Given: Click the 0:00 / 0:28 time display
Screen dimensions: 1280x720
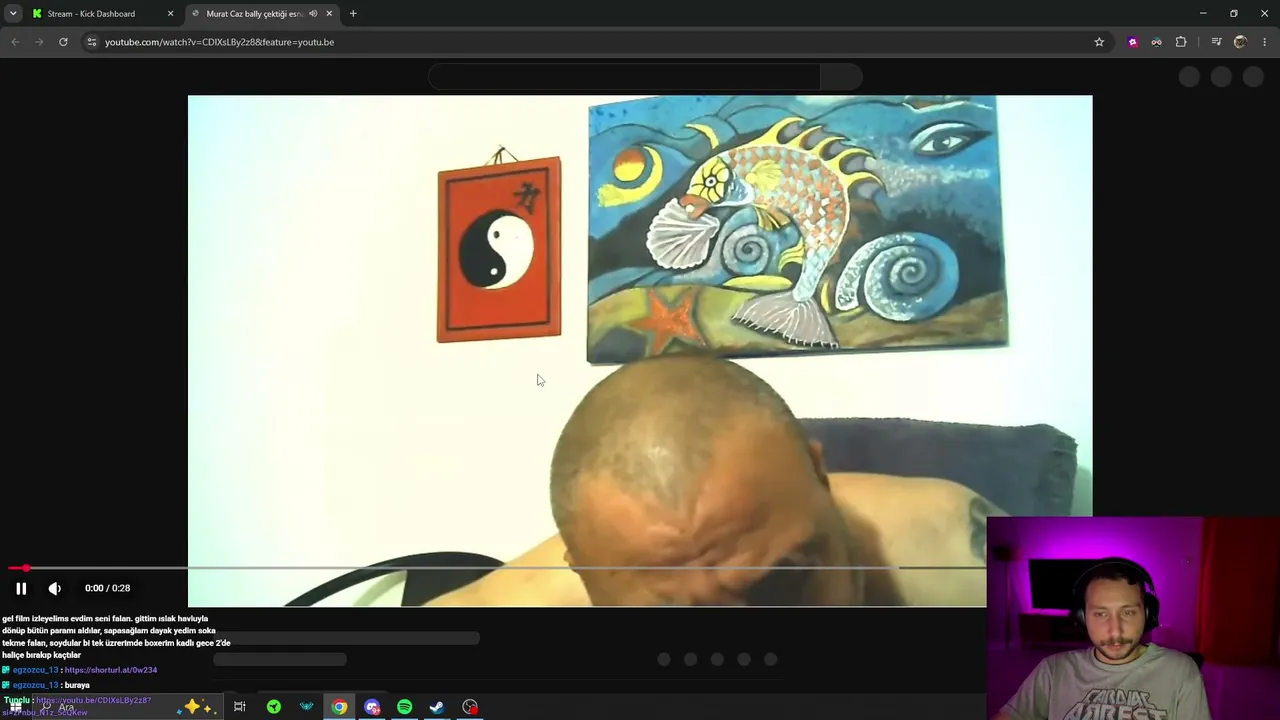Looking at the screenshot, I should click(108, 588).
